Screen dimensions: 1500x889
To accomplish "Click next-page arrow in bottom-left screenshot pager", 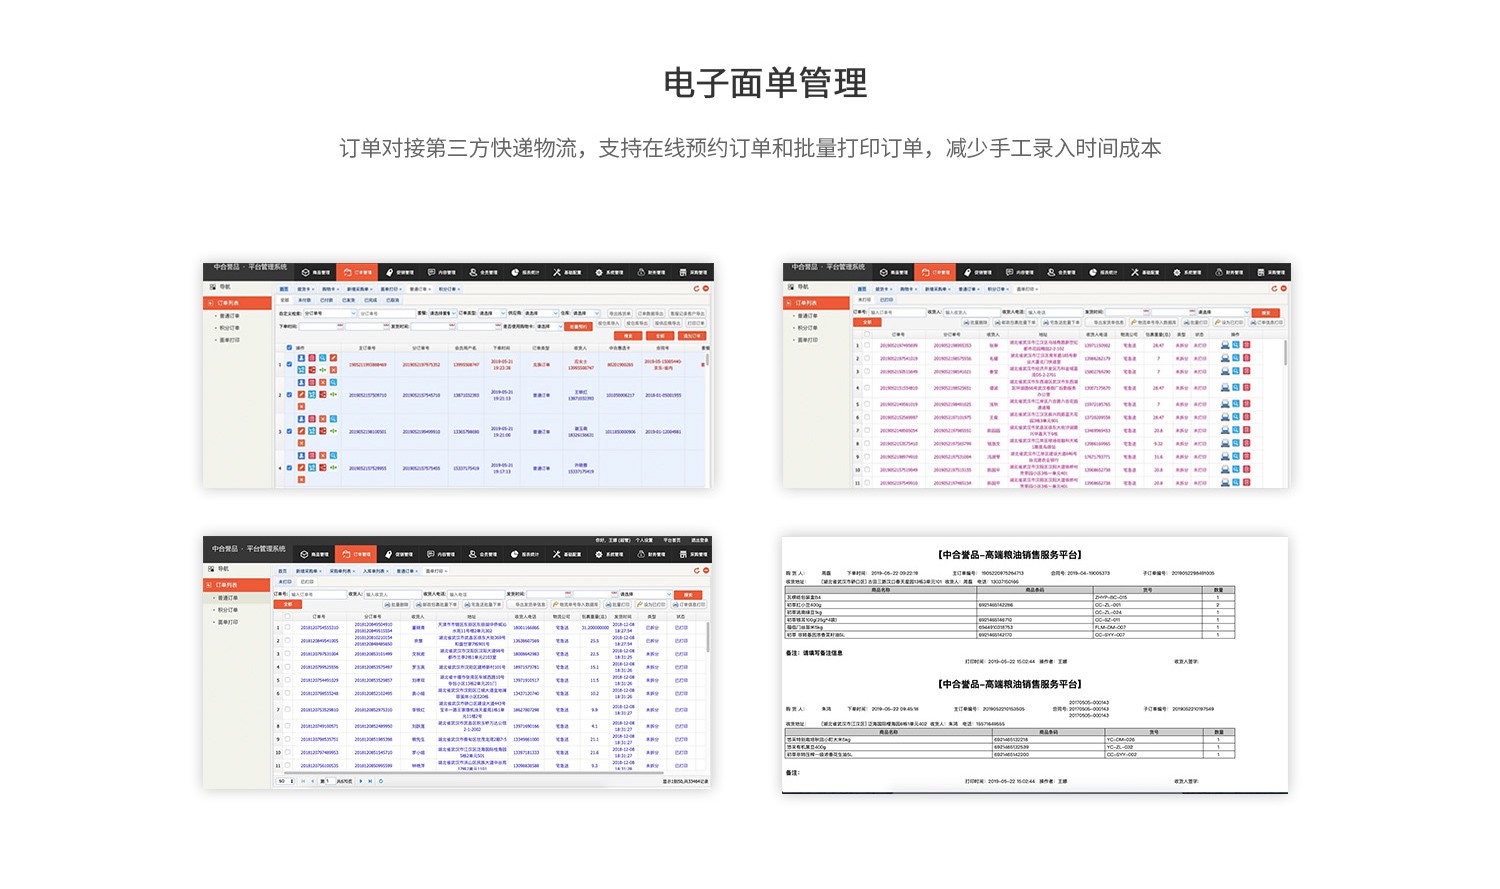I will pos(361,781).
